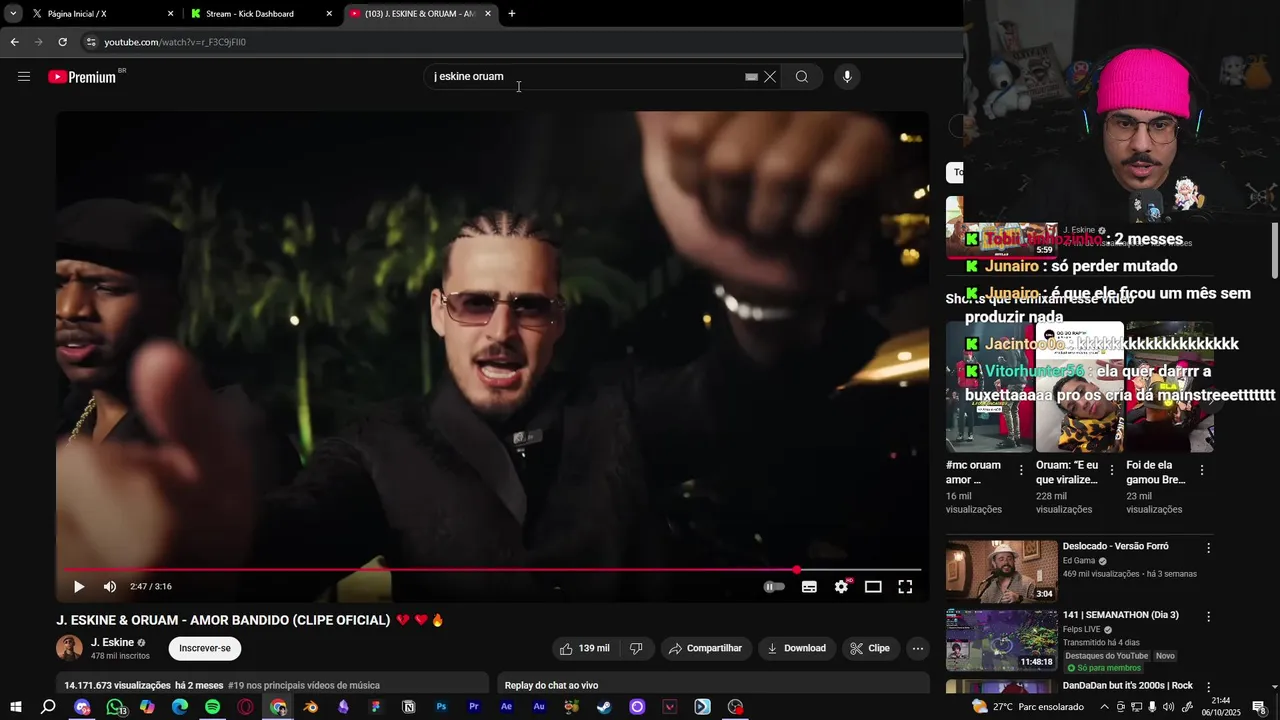This screenshot has height=720, width=1280.
Task: Click the #19 nos principais vídeos de música text
Action: click(x=304, y=685)
